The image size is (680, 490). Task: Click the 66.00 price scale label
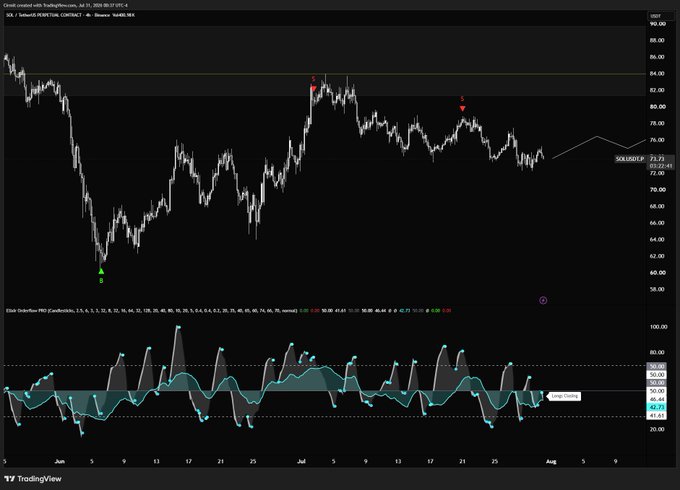[657, 223]
